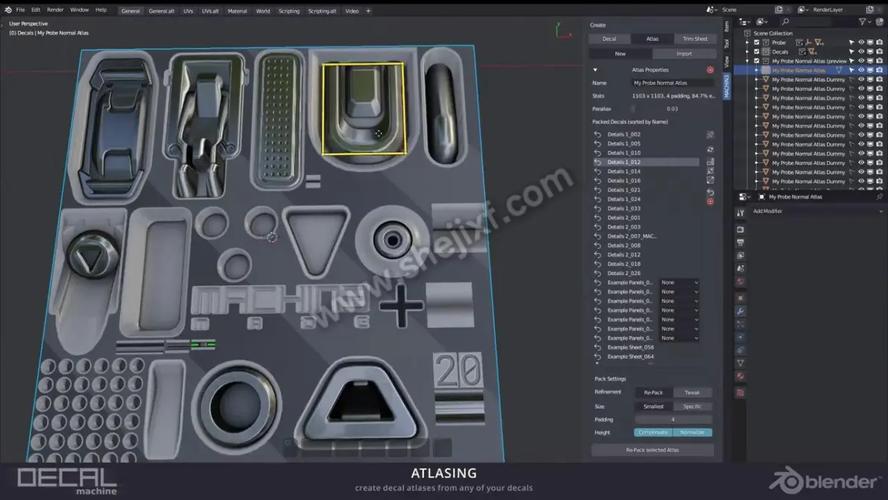Screen dimensions: 888x500
Task: Select Decal in the Create panel
Action: pyautogui.click(x=609, y=39)
